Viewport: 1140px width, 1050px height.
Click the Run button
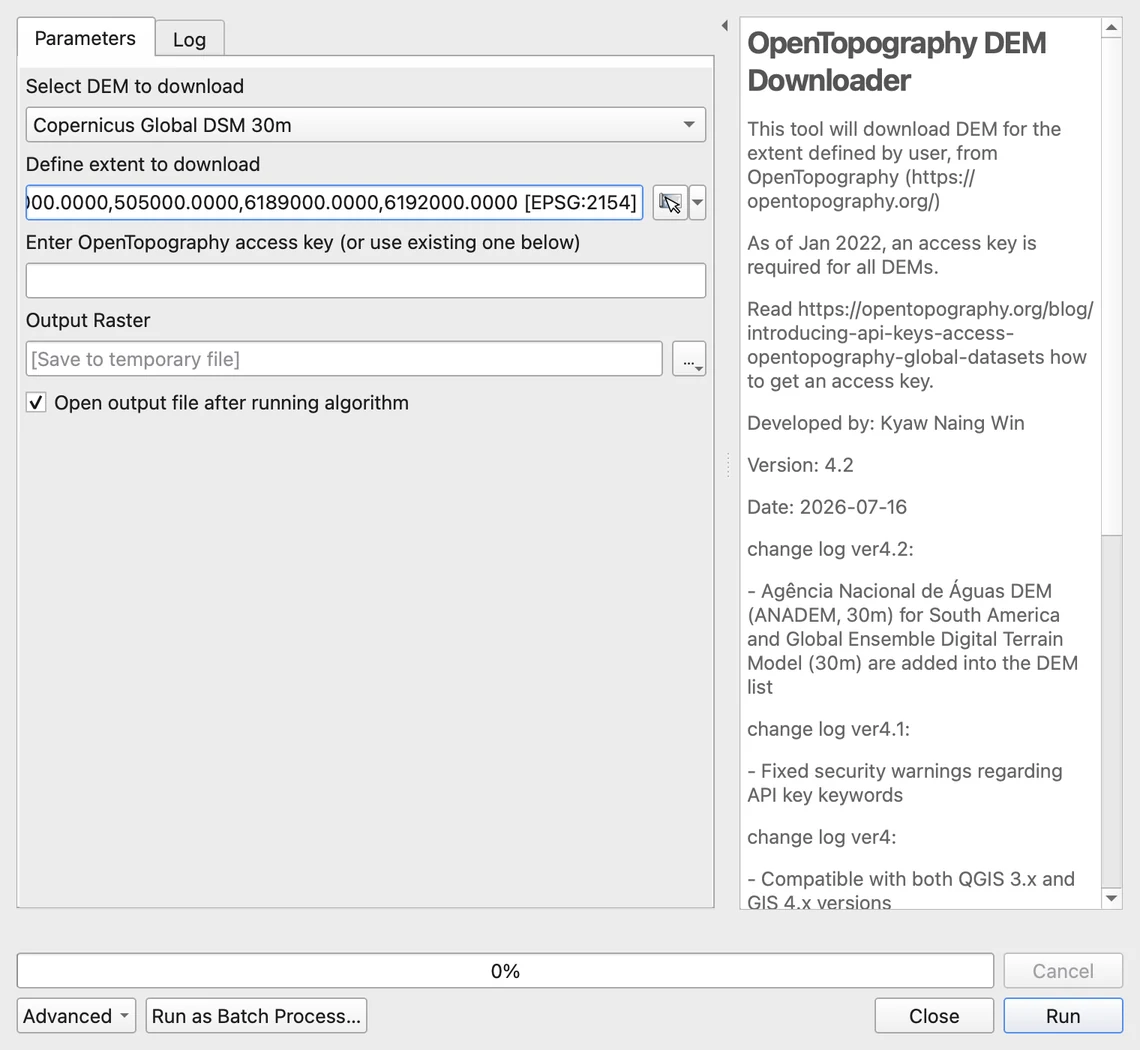[x=1063, y=1016]
